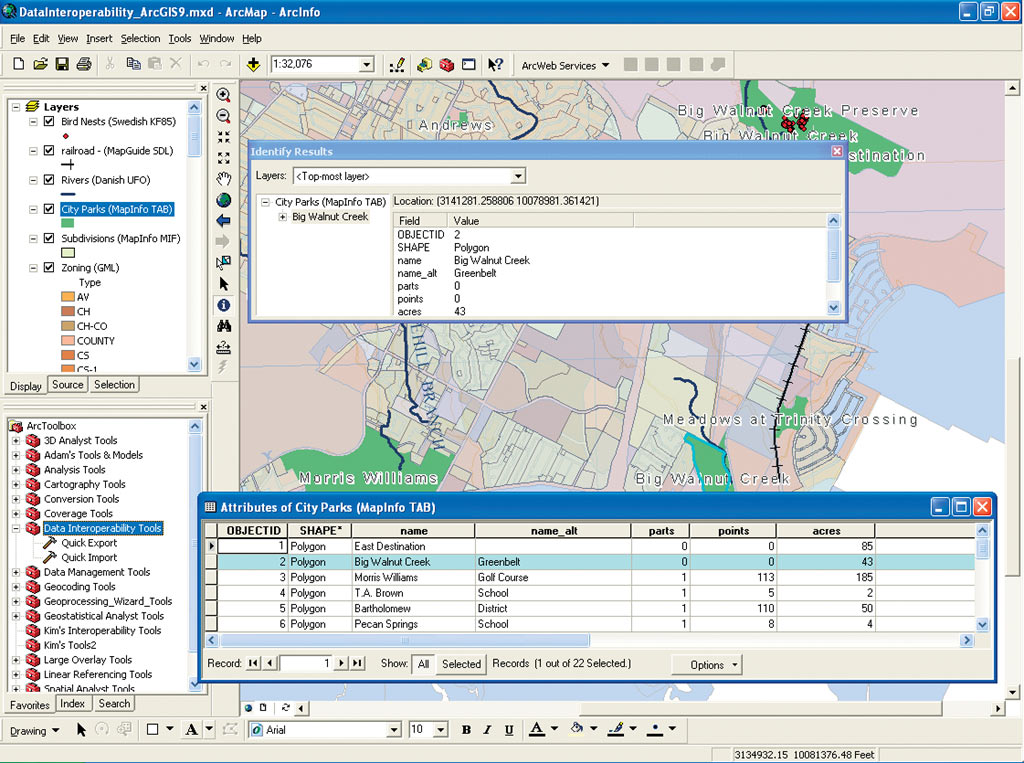
Task: Select the Identify tool icon
Action: pos(223,305)
